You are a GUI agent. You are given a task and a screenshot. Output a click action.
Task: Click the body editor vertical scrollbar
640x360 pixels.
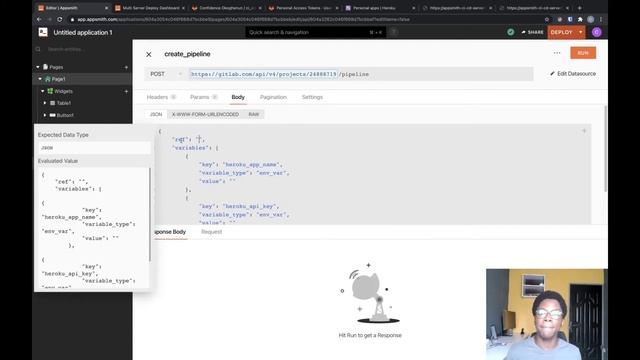605,149
